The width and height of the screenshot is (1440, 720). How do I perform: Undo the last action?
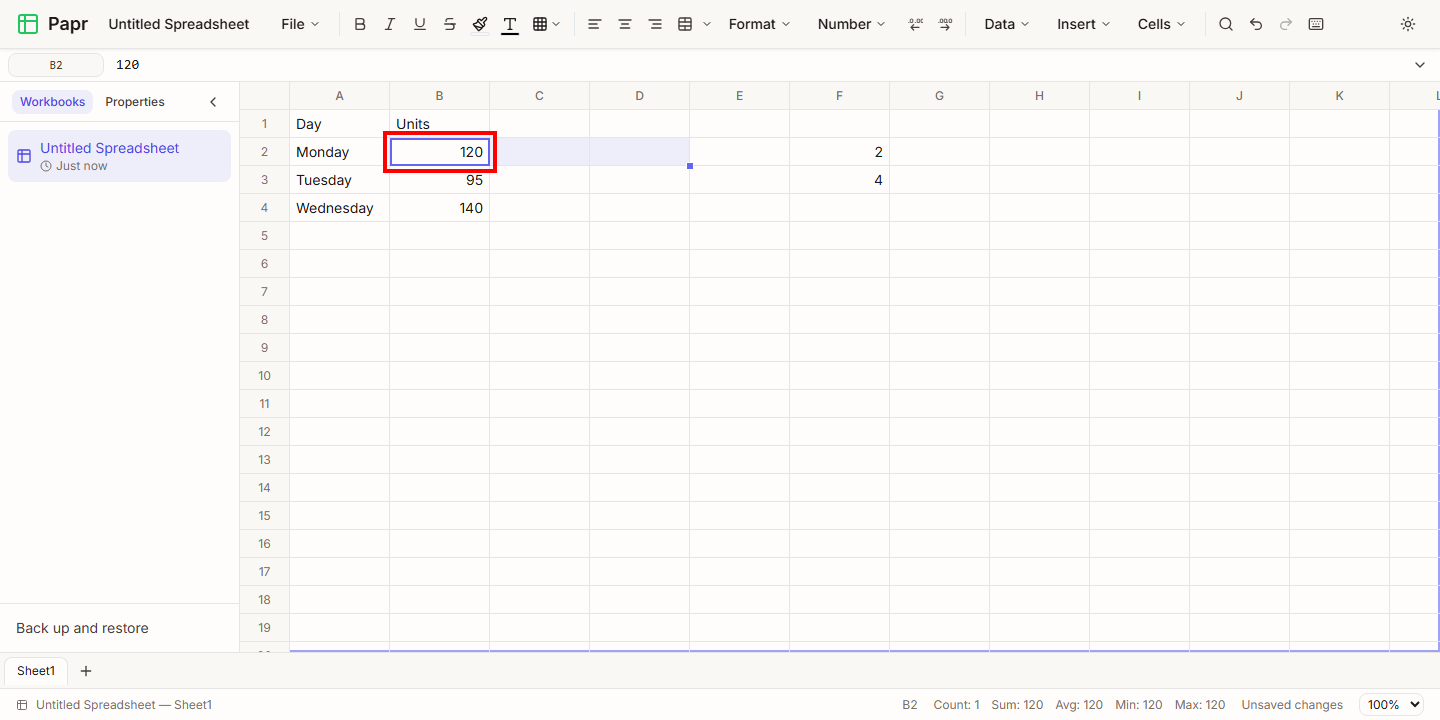[1256, 24]
